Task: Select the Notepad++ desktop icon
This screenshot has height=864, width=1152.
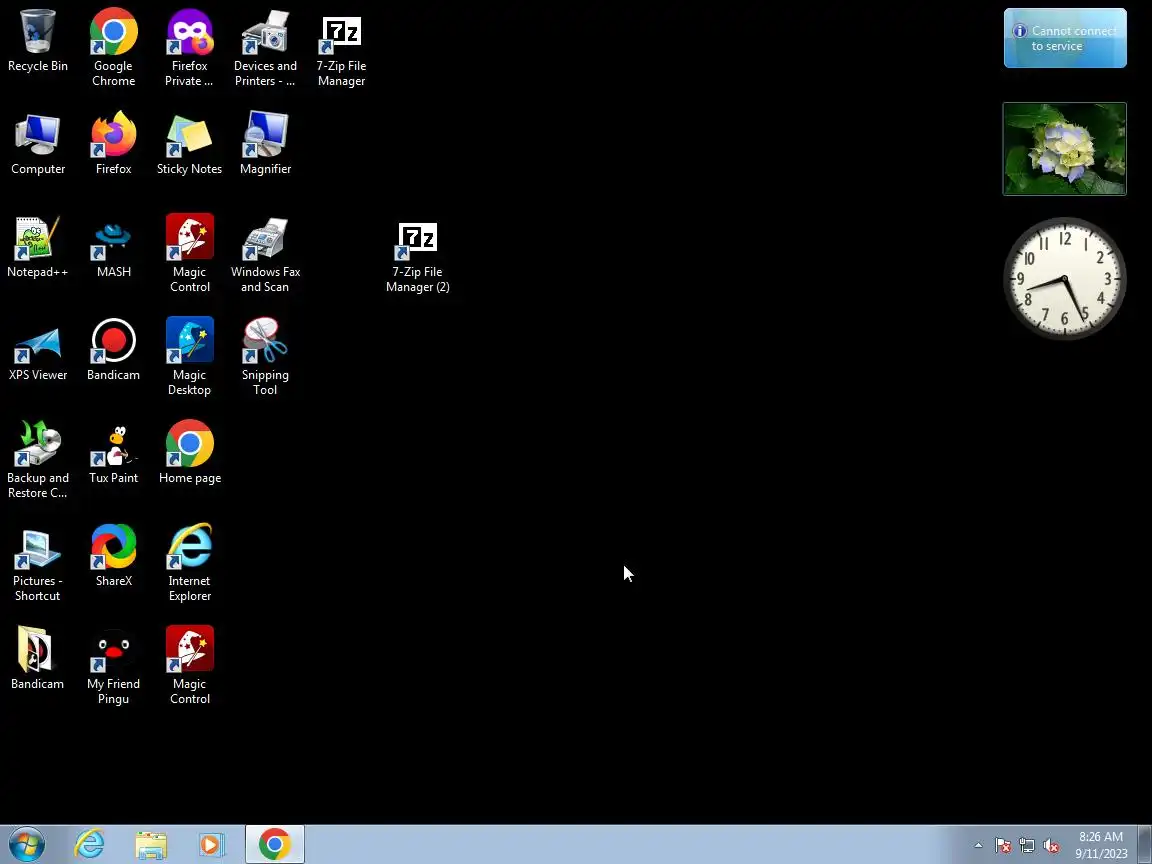Action: point(37,246)
